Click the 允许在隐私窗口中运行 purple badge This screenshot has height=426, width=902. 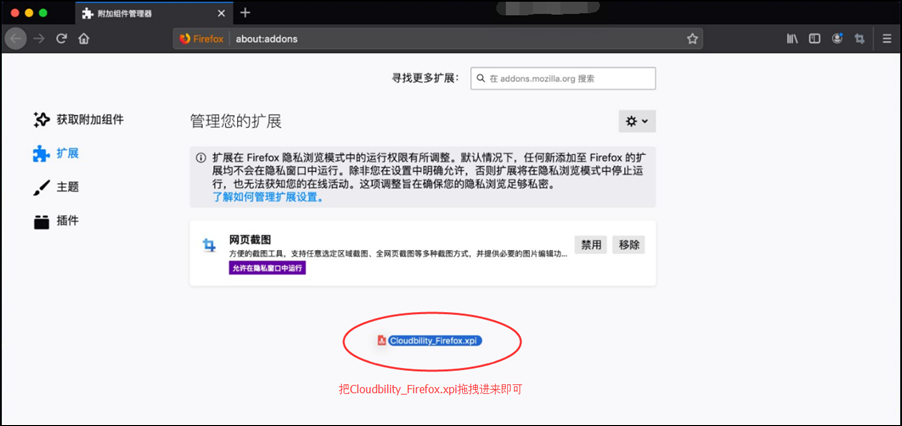tap(267, 268)
